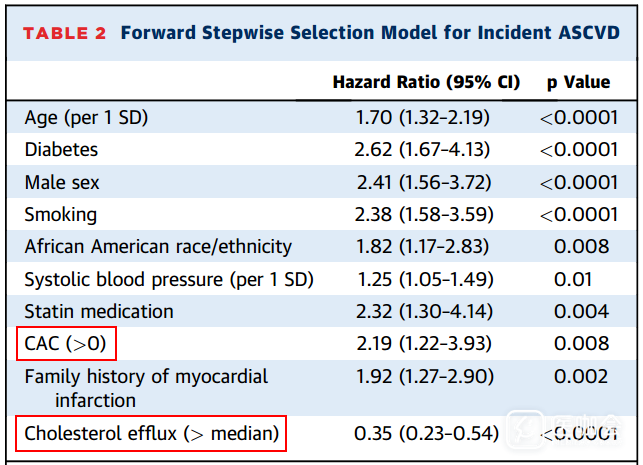643x465 pixels.
Task: Select the 'Age (per 1 SD)' row label
Action: click(x=86, y=118)
